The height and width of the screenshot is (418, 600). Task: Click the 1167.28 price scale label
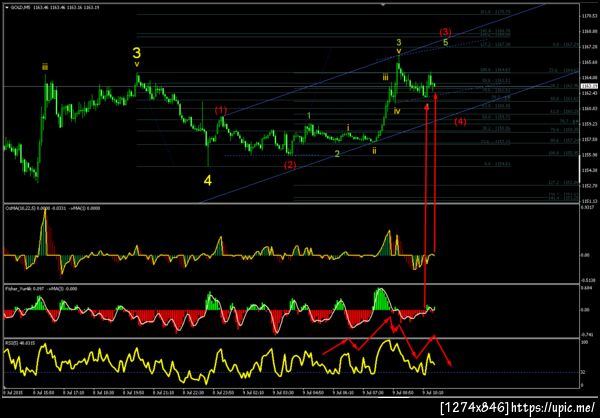592,47
